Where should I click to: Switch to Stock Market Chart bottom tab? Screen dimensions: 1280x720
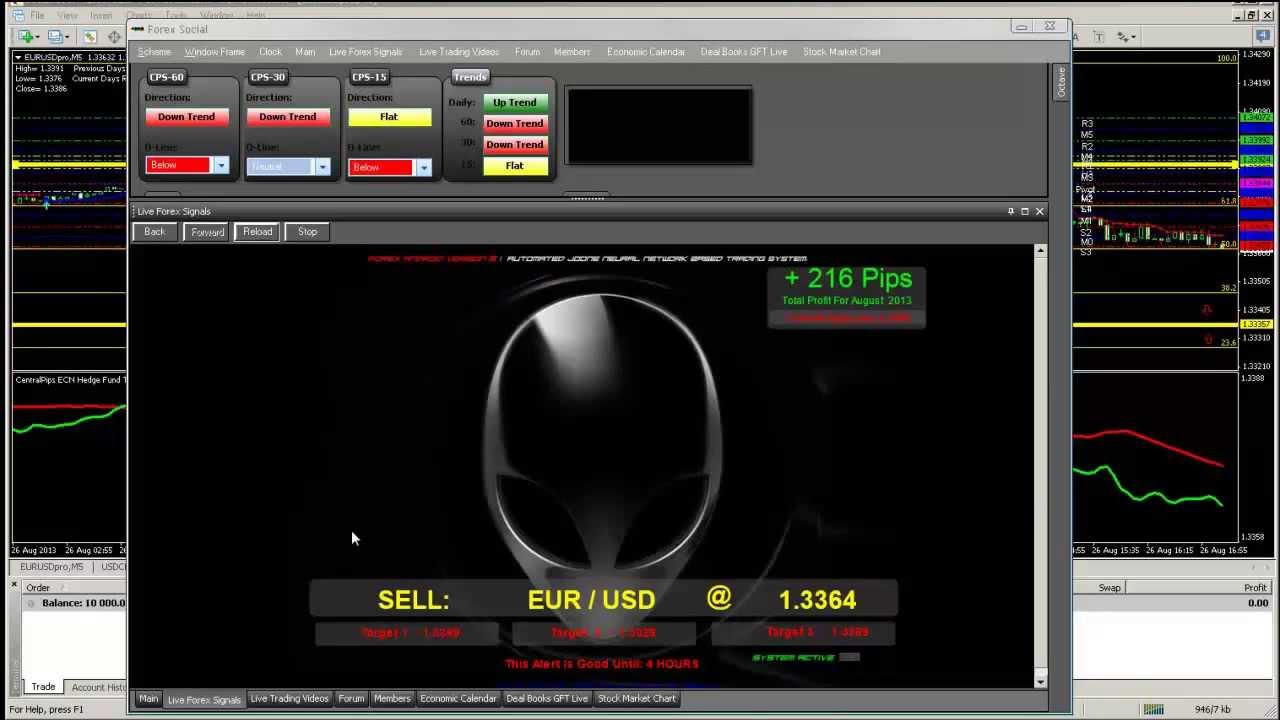(x=637, y=699)
